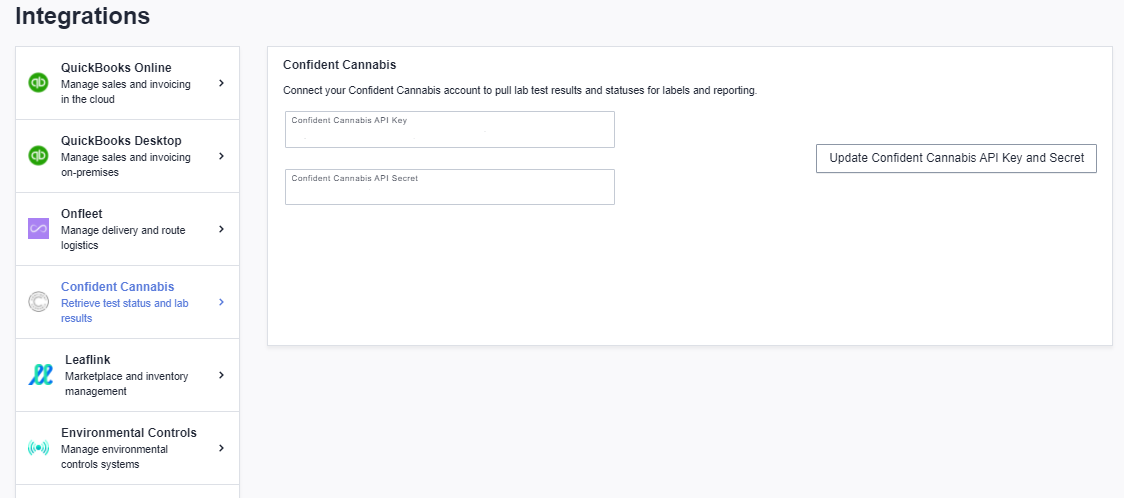
Task: Select the QuickBooks Online integration title
Action: pos(116,67)
